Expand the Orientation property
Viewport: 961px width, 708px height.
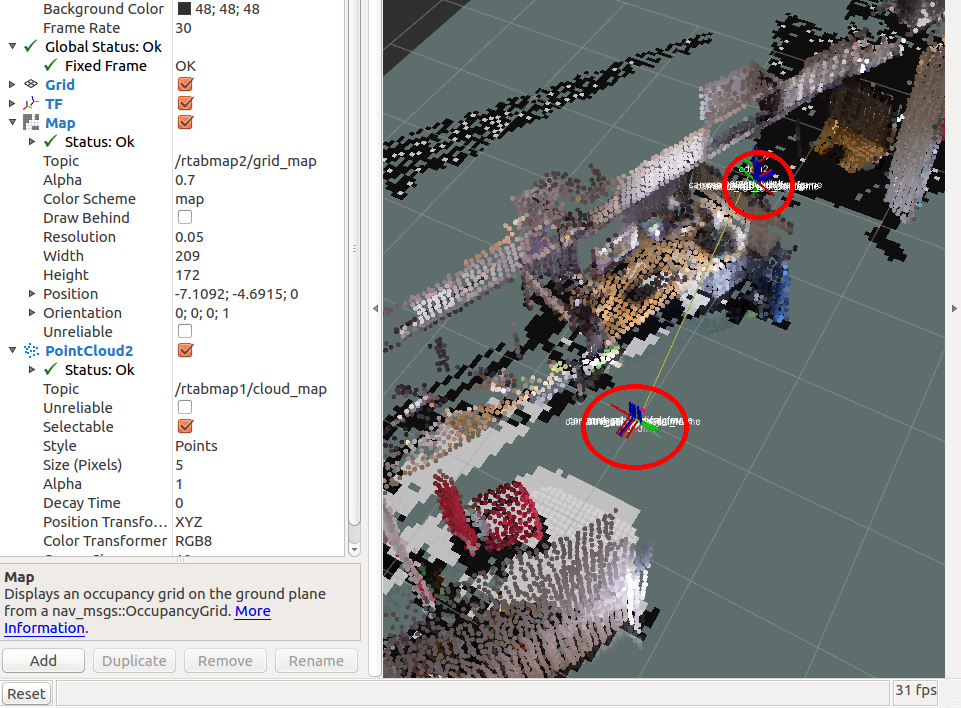click(x=32, y=313)
